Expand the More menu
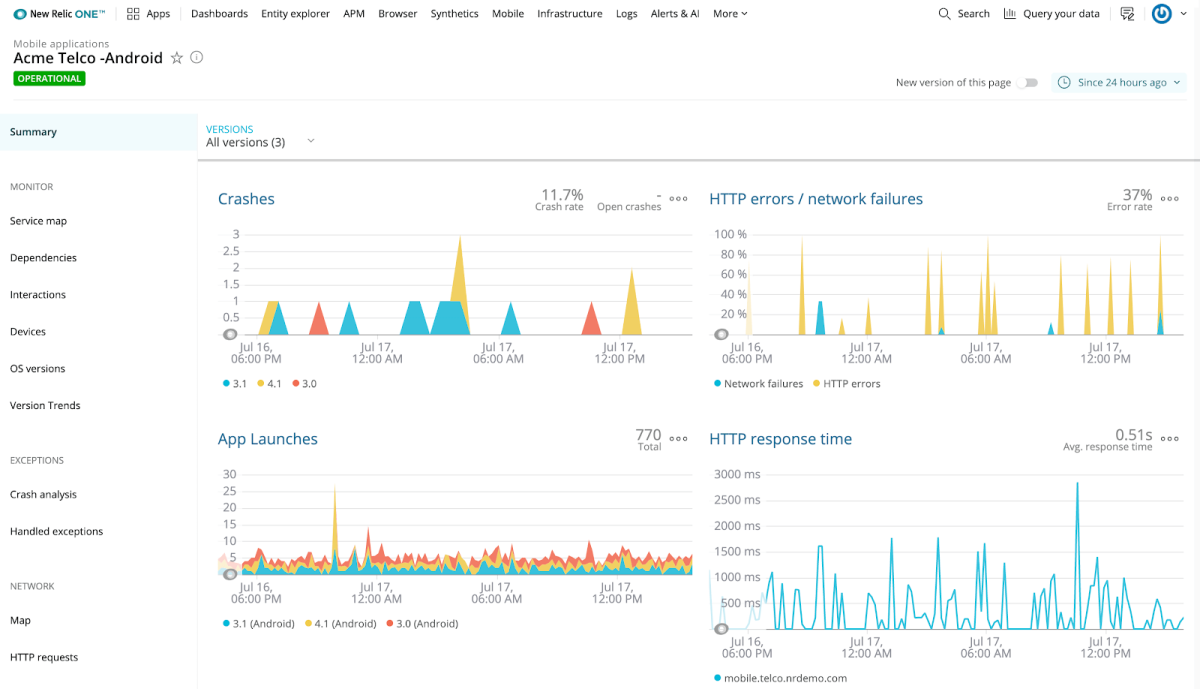 point(730,14)
